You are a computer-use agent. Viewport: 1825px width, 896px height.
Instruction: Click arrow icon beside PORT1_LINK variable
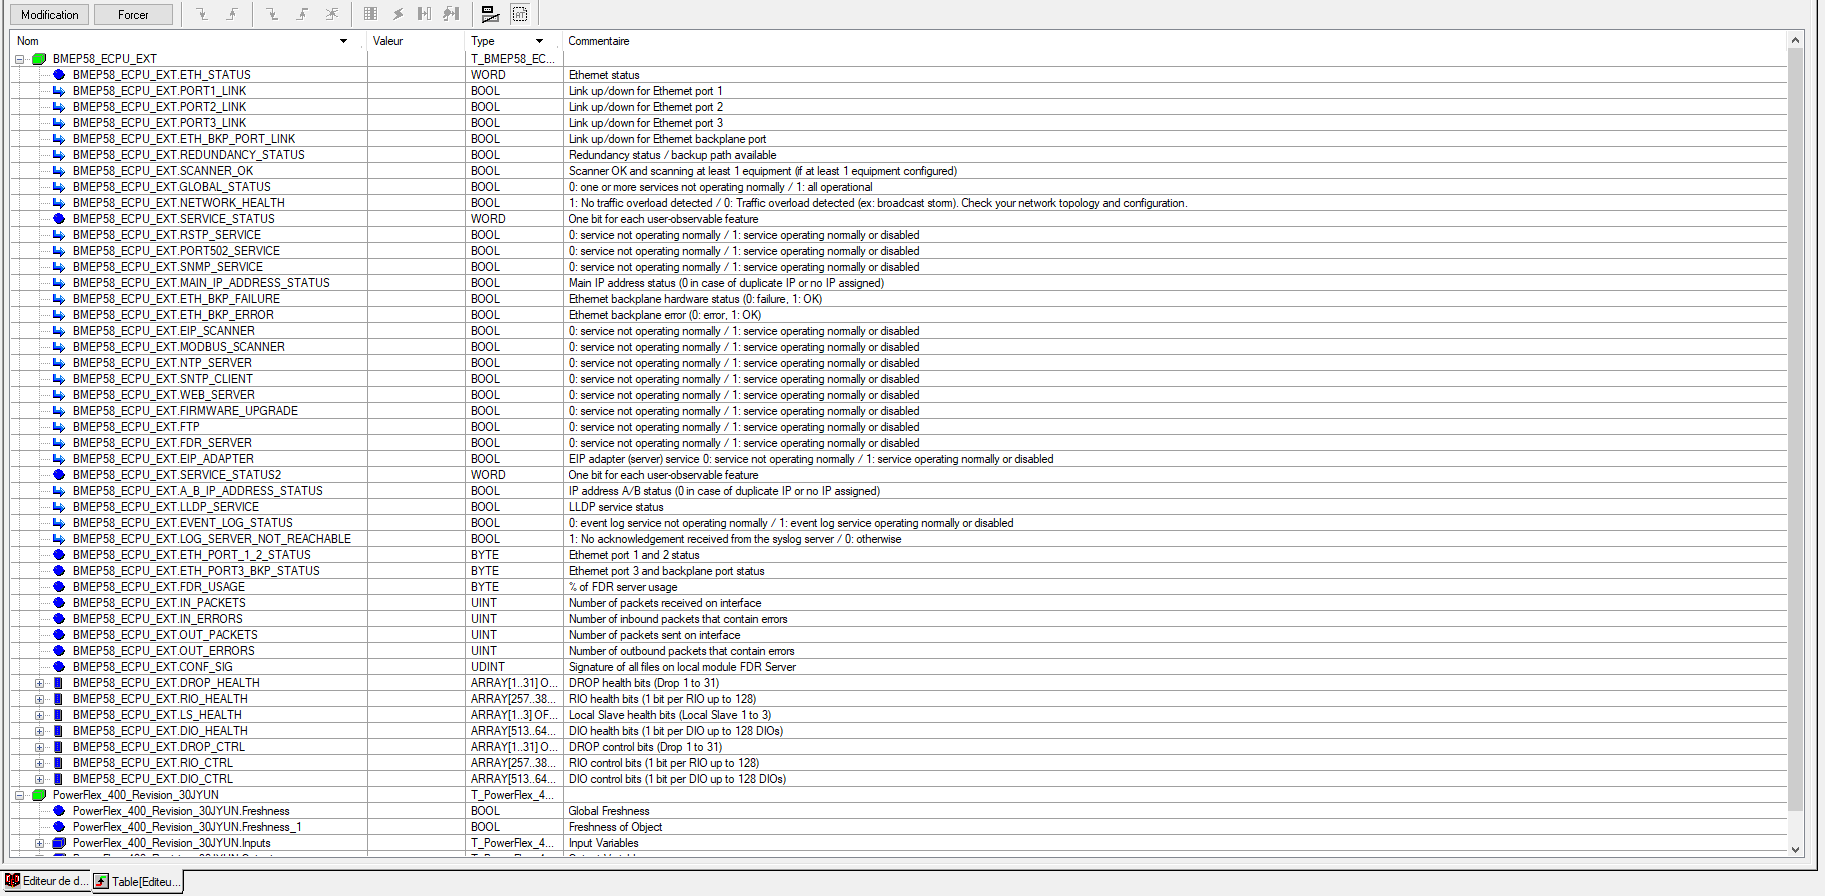[59, 91]
